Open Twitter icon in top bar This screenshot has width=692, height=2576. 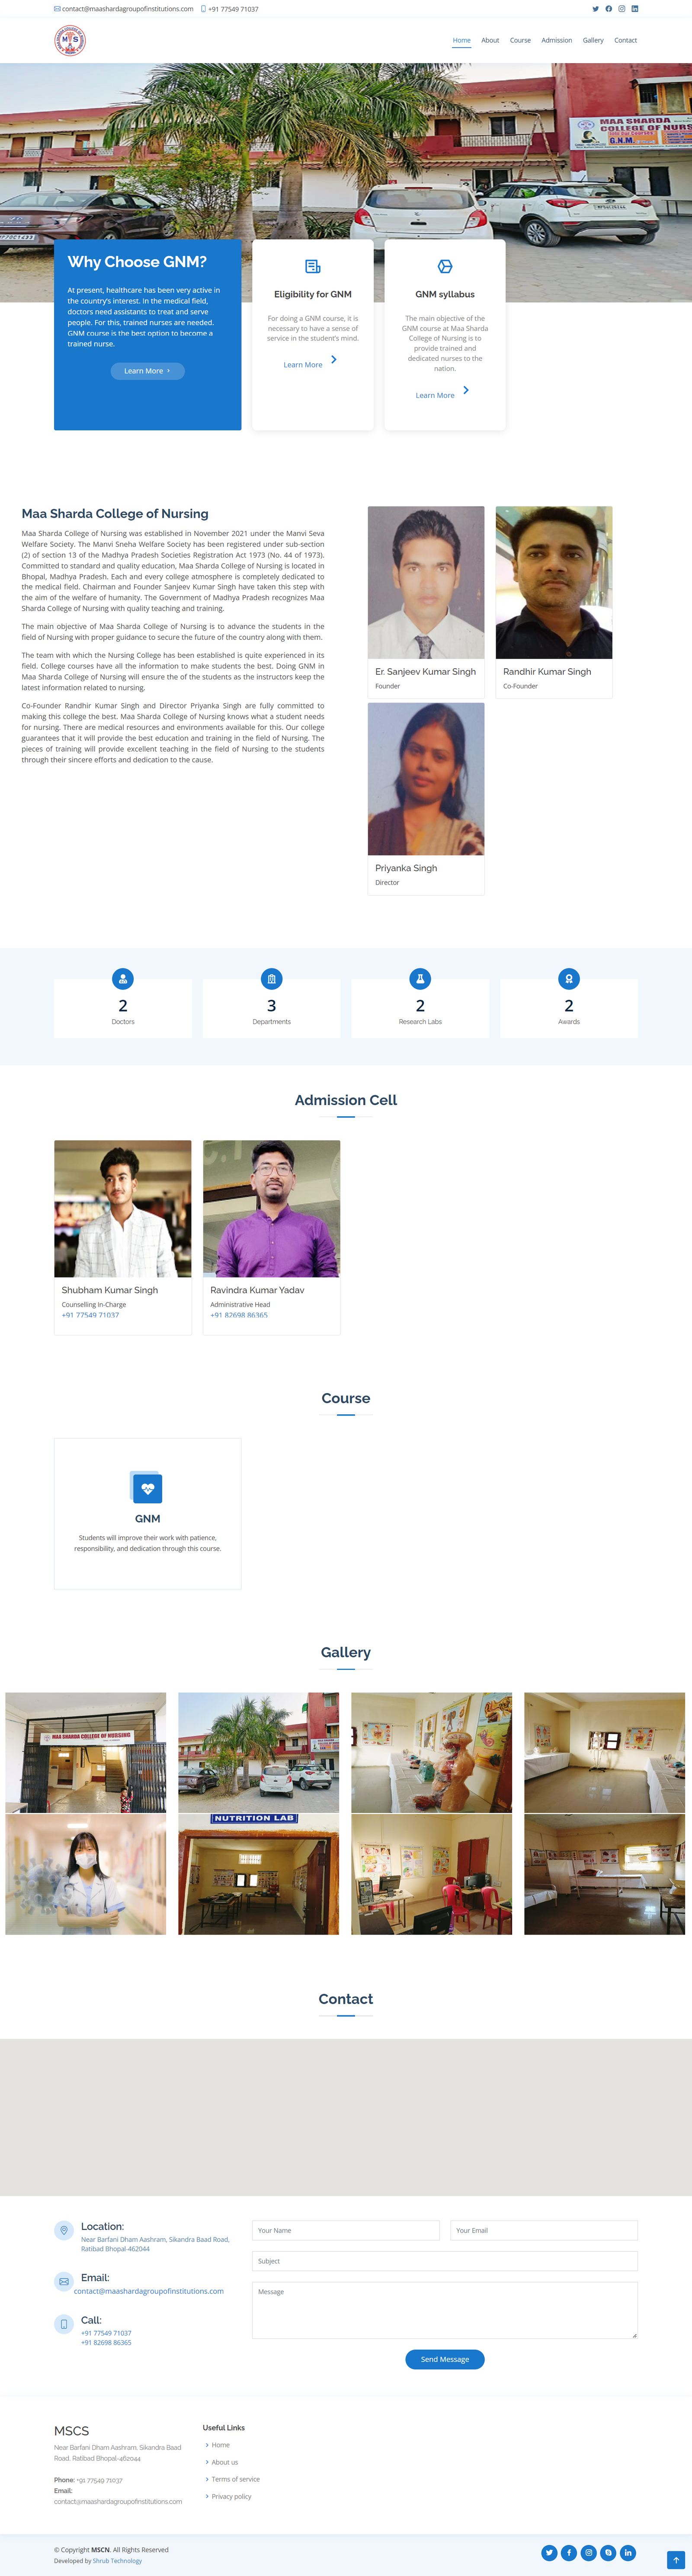[x=596, y=9]
